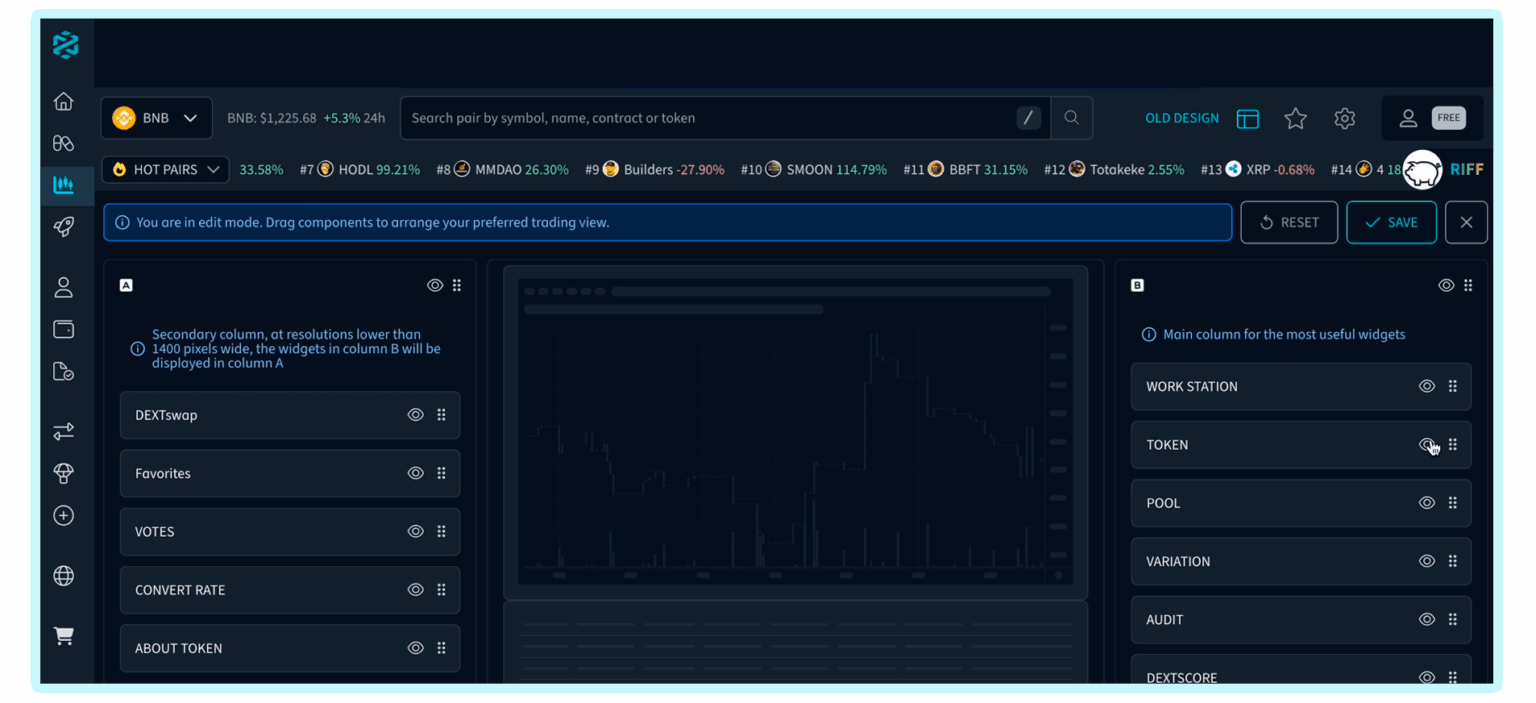Open hot pair #8 MMDAO
1536x703 pixels.
point(502,170)
